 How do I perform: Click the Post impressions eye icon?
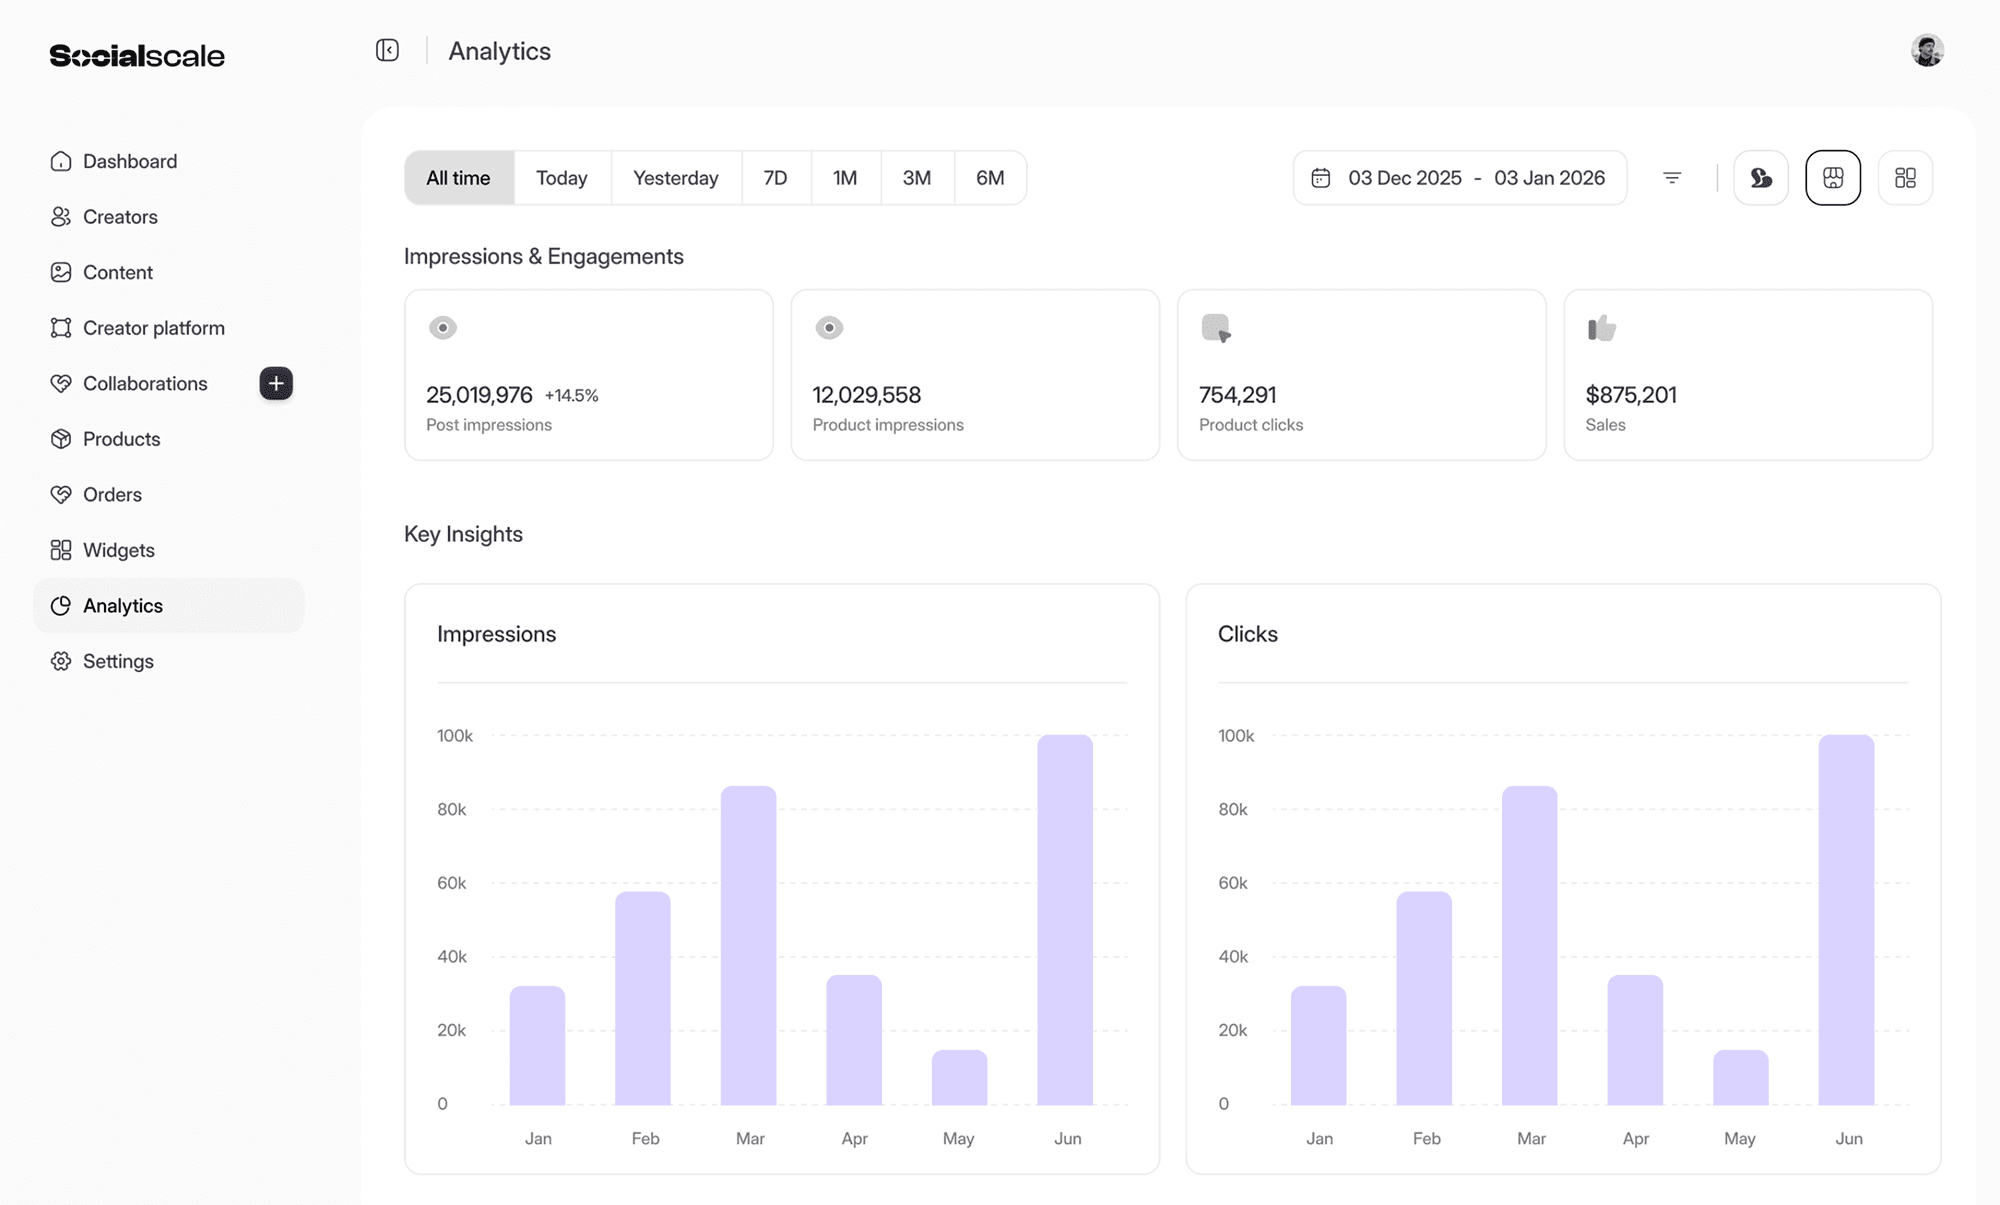[x=443, y=328]
